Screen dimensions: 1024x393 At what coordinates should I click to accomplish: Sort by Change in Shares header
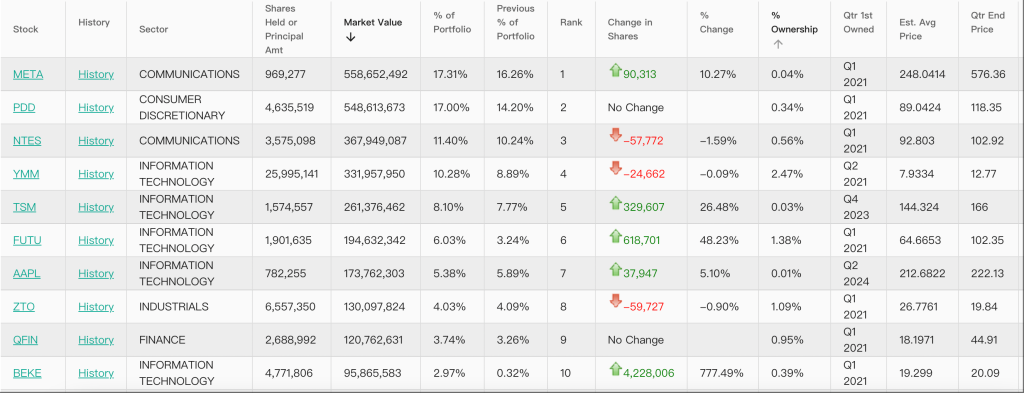point(630,29)
